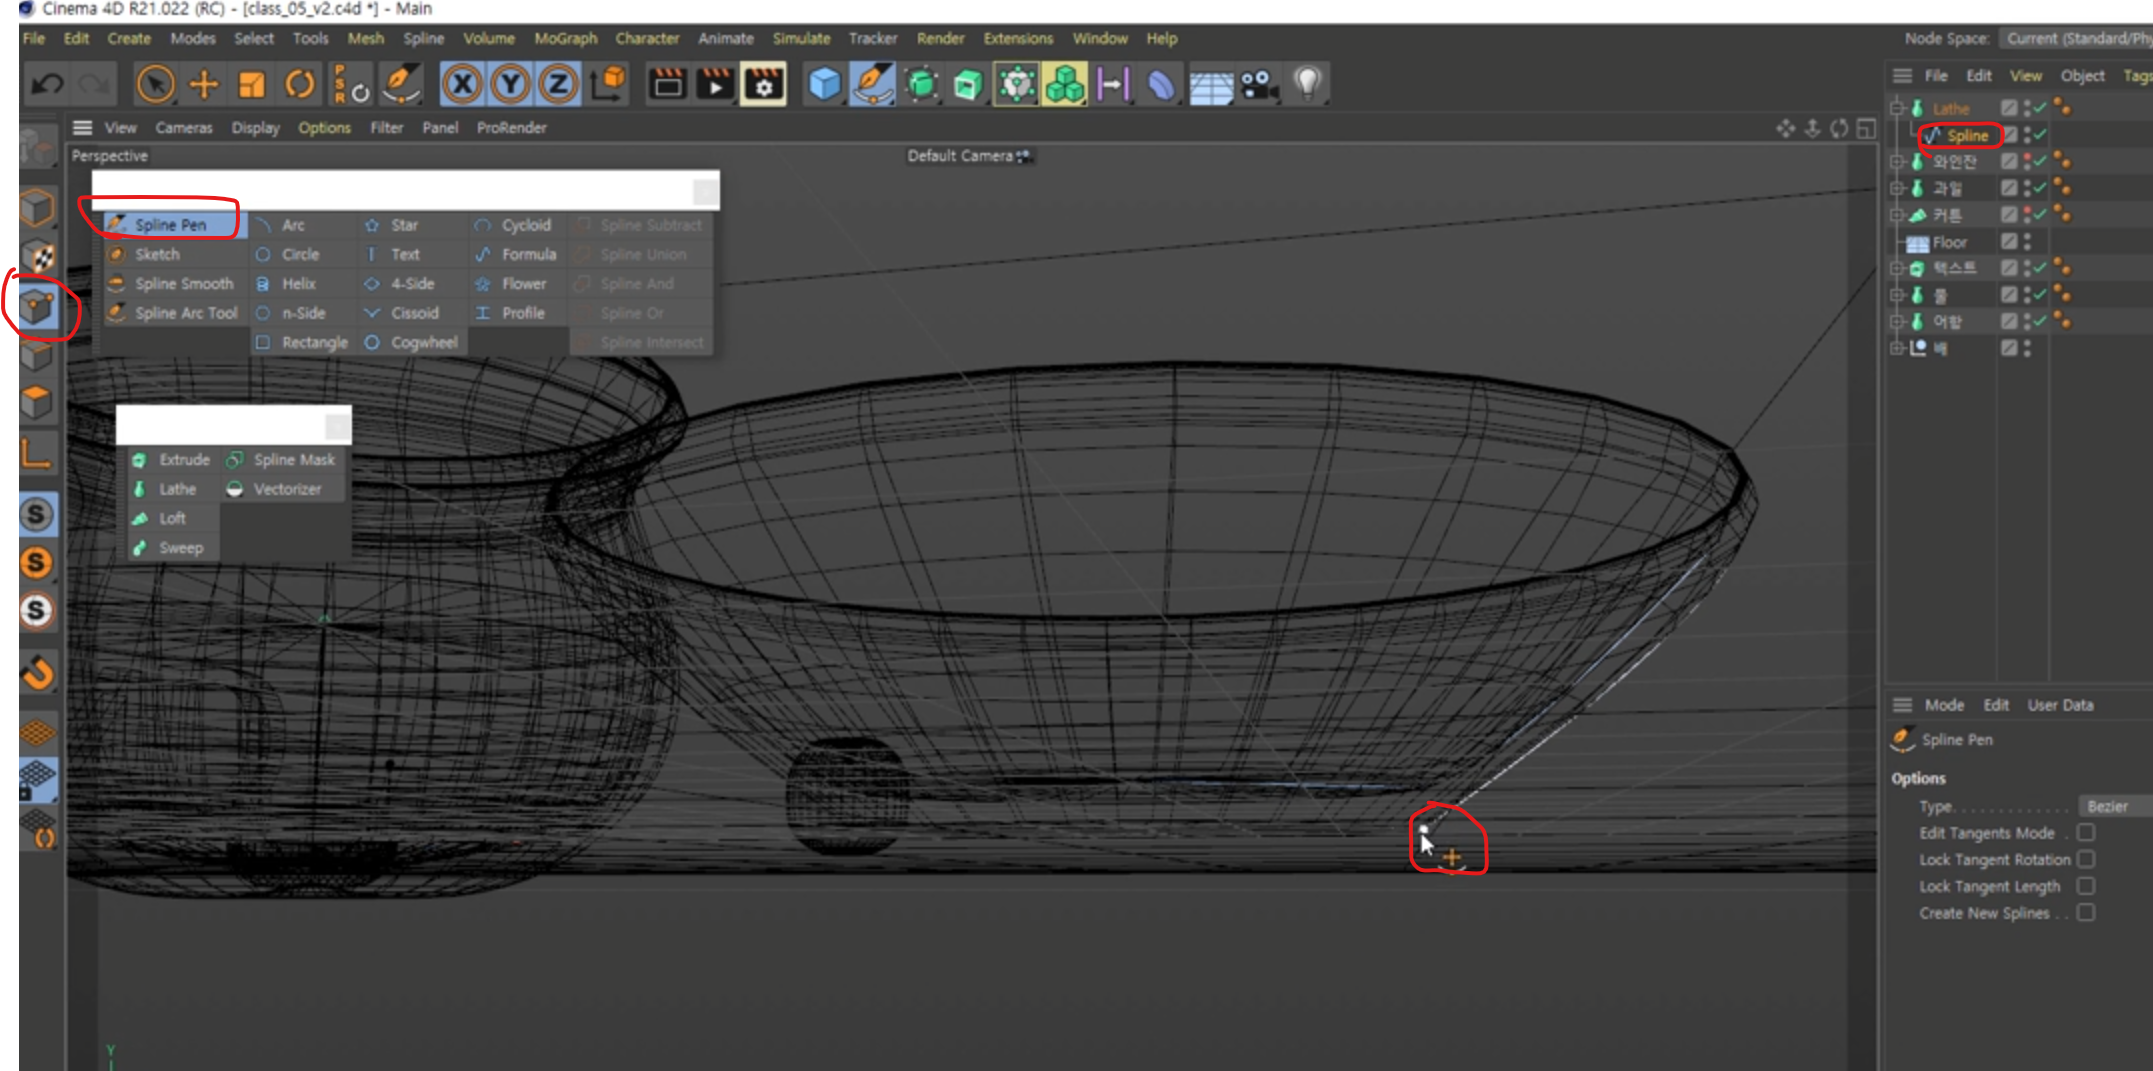Image resolution: width=2153 pixels, height=1071 pixels.
Task: Click the Spline Pen toolbar icon
Action: coord(872,85)
